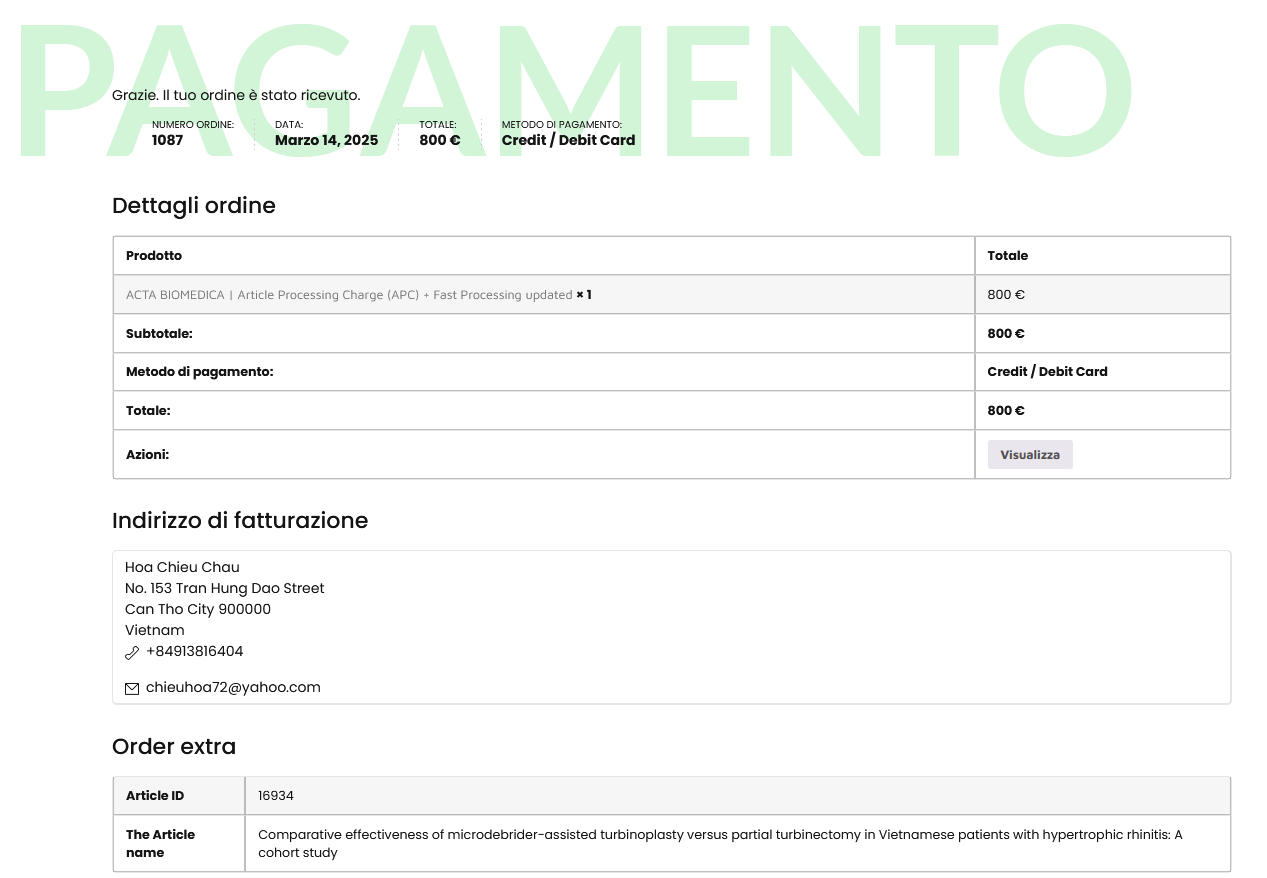Image resolution: width=1267 pixels, height=878 pixels.
Task: Select phone number +84913816404
Action: tap(194, 651)
